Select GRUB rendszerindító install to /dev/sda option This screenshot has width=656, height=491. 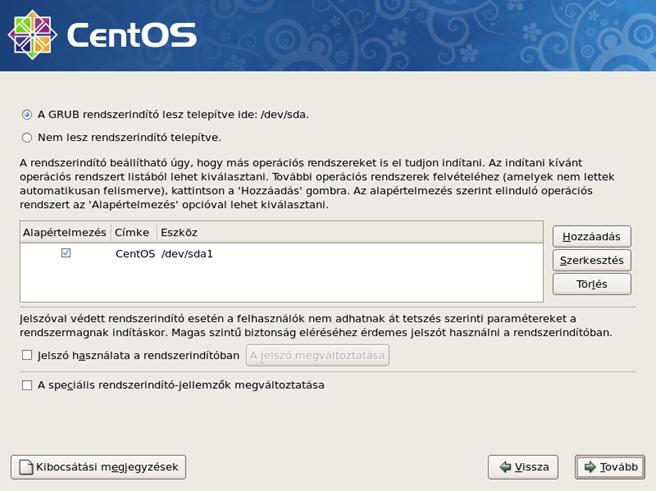(x=27, y=114)
